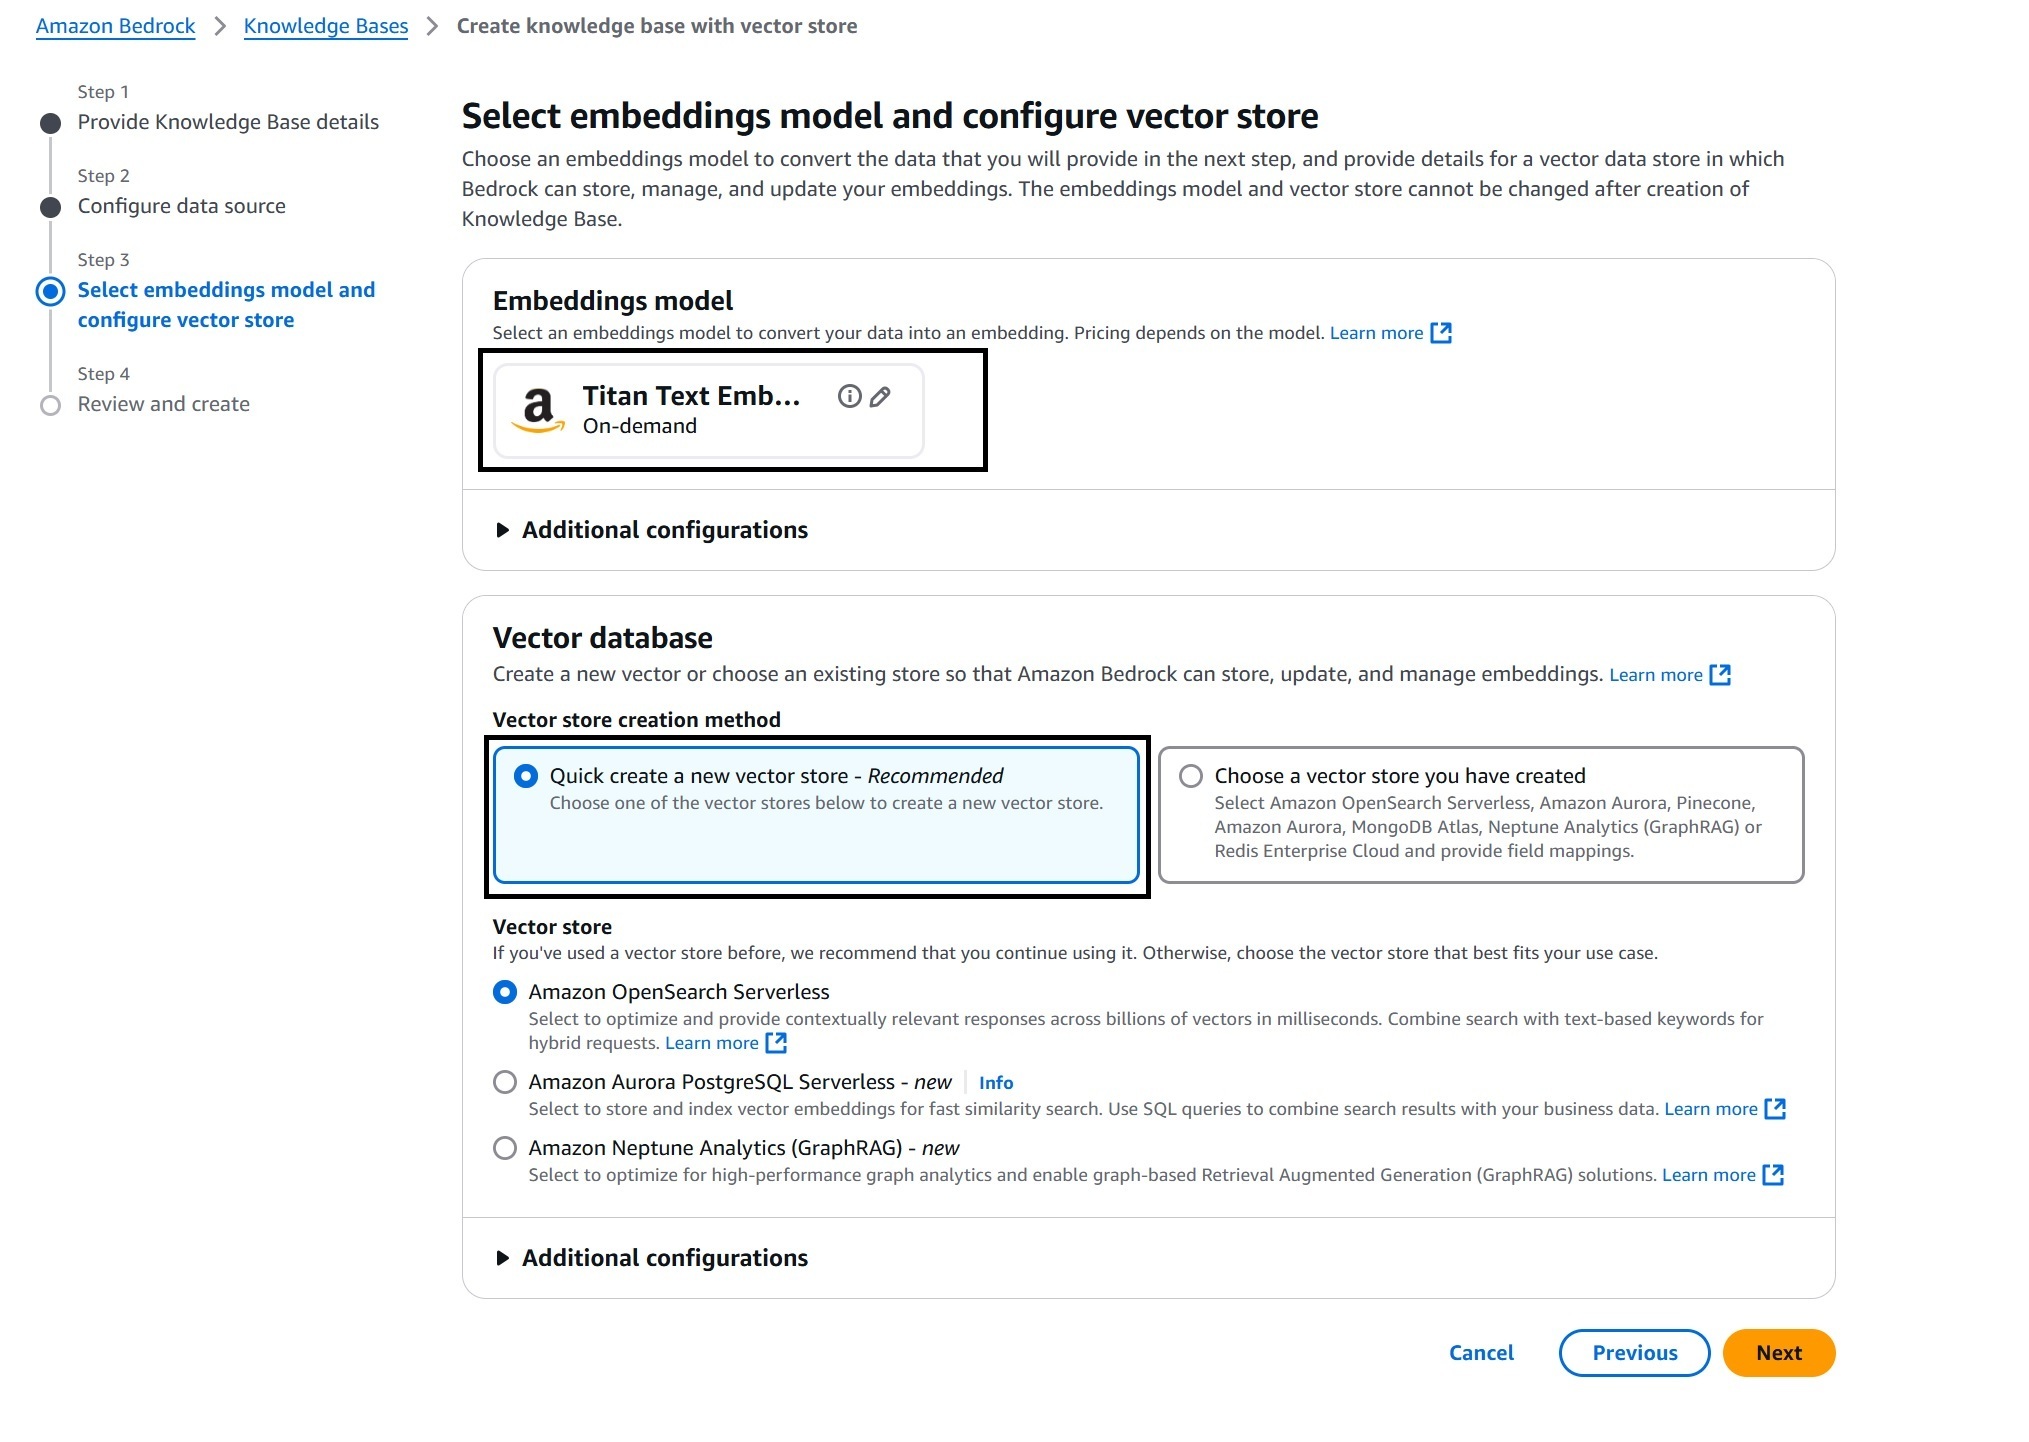2029x1442 pixels.
Task: Click external link icon under OpenSearch Serverless description
Action: 776,1043
